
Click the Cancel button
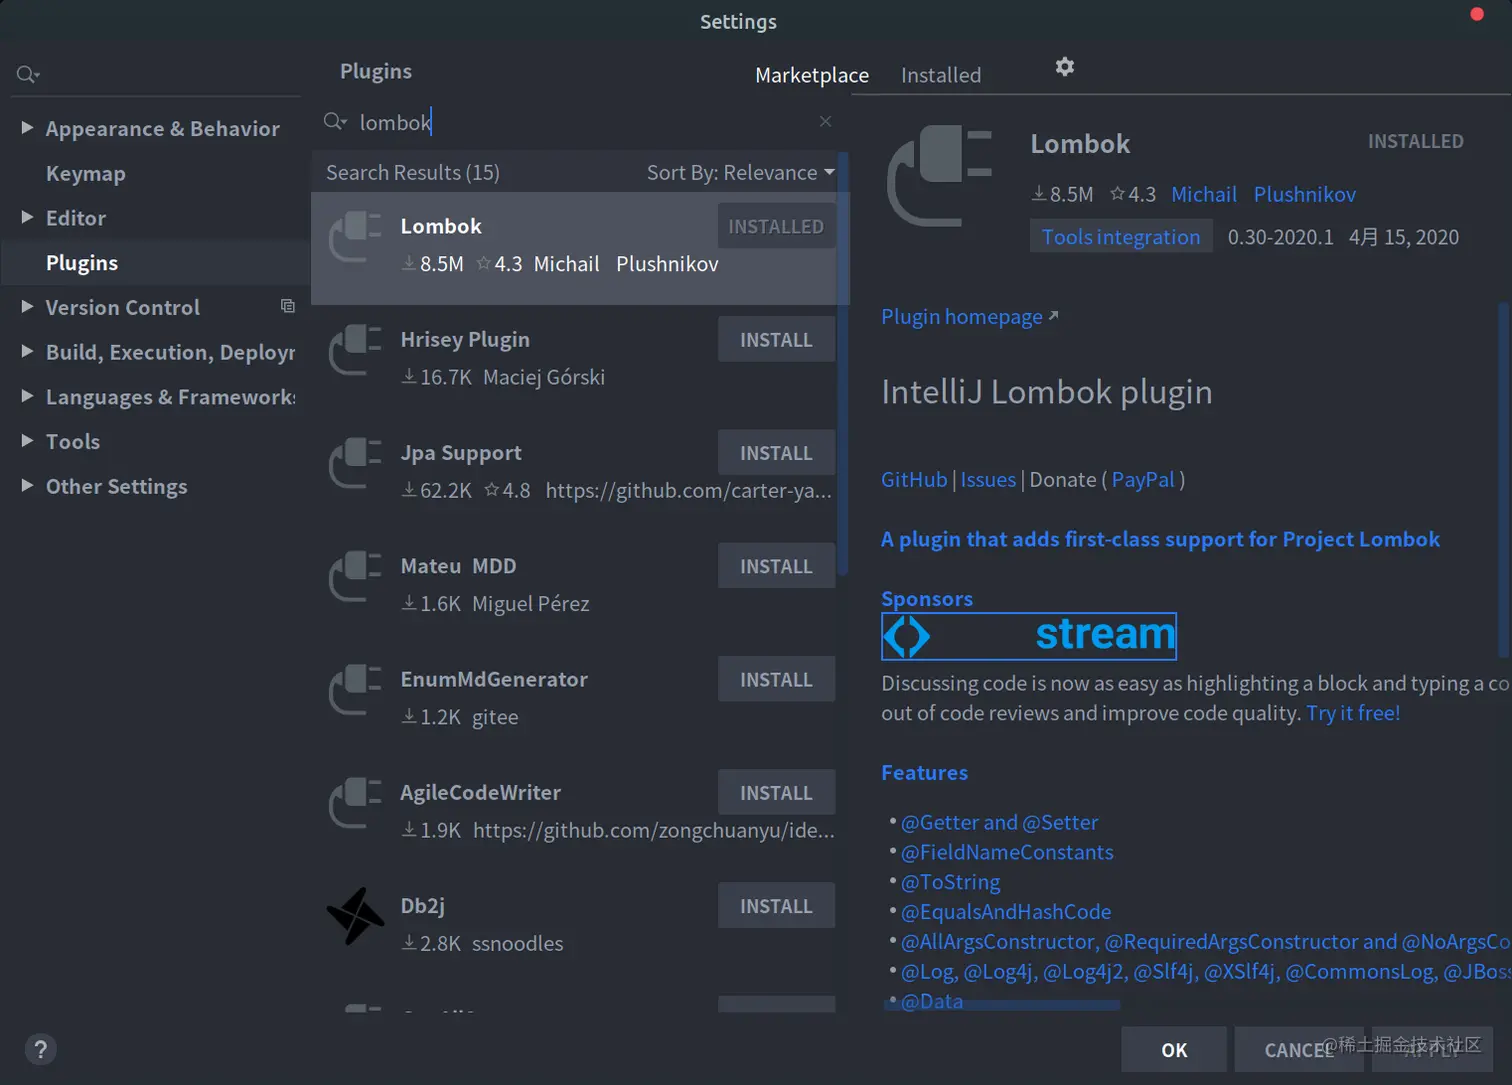point(1299,1049)
